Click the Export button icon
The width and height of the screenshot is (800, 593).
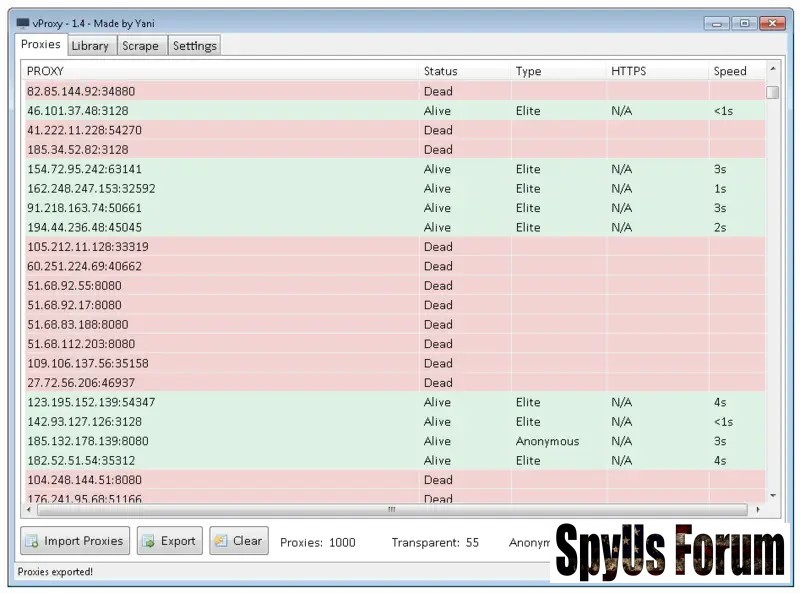point(149,541)
